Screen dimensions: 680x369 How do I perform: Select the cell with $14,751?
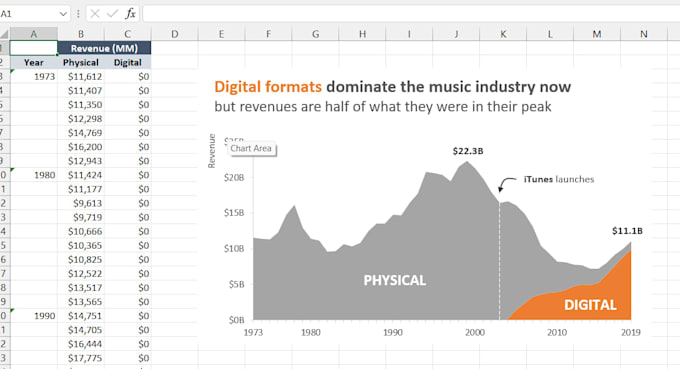(81, 316)
